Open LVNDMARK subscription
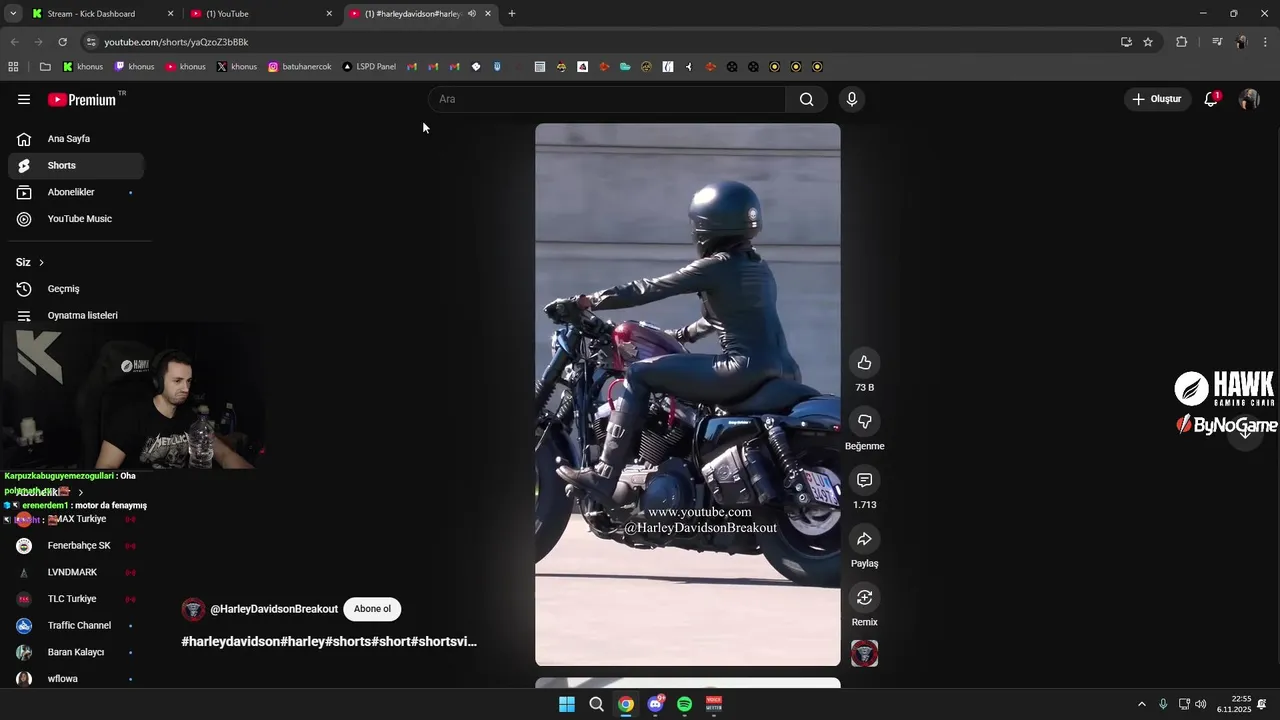Screen dimensions: 1280x720 [76, 572]
